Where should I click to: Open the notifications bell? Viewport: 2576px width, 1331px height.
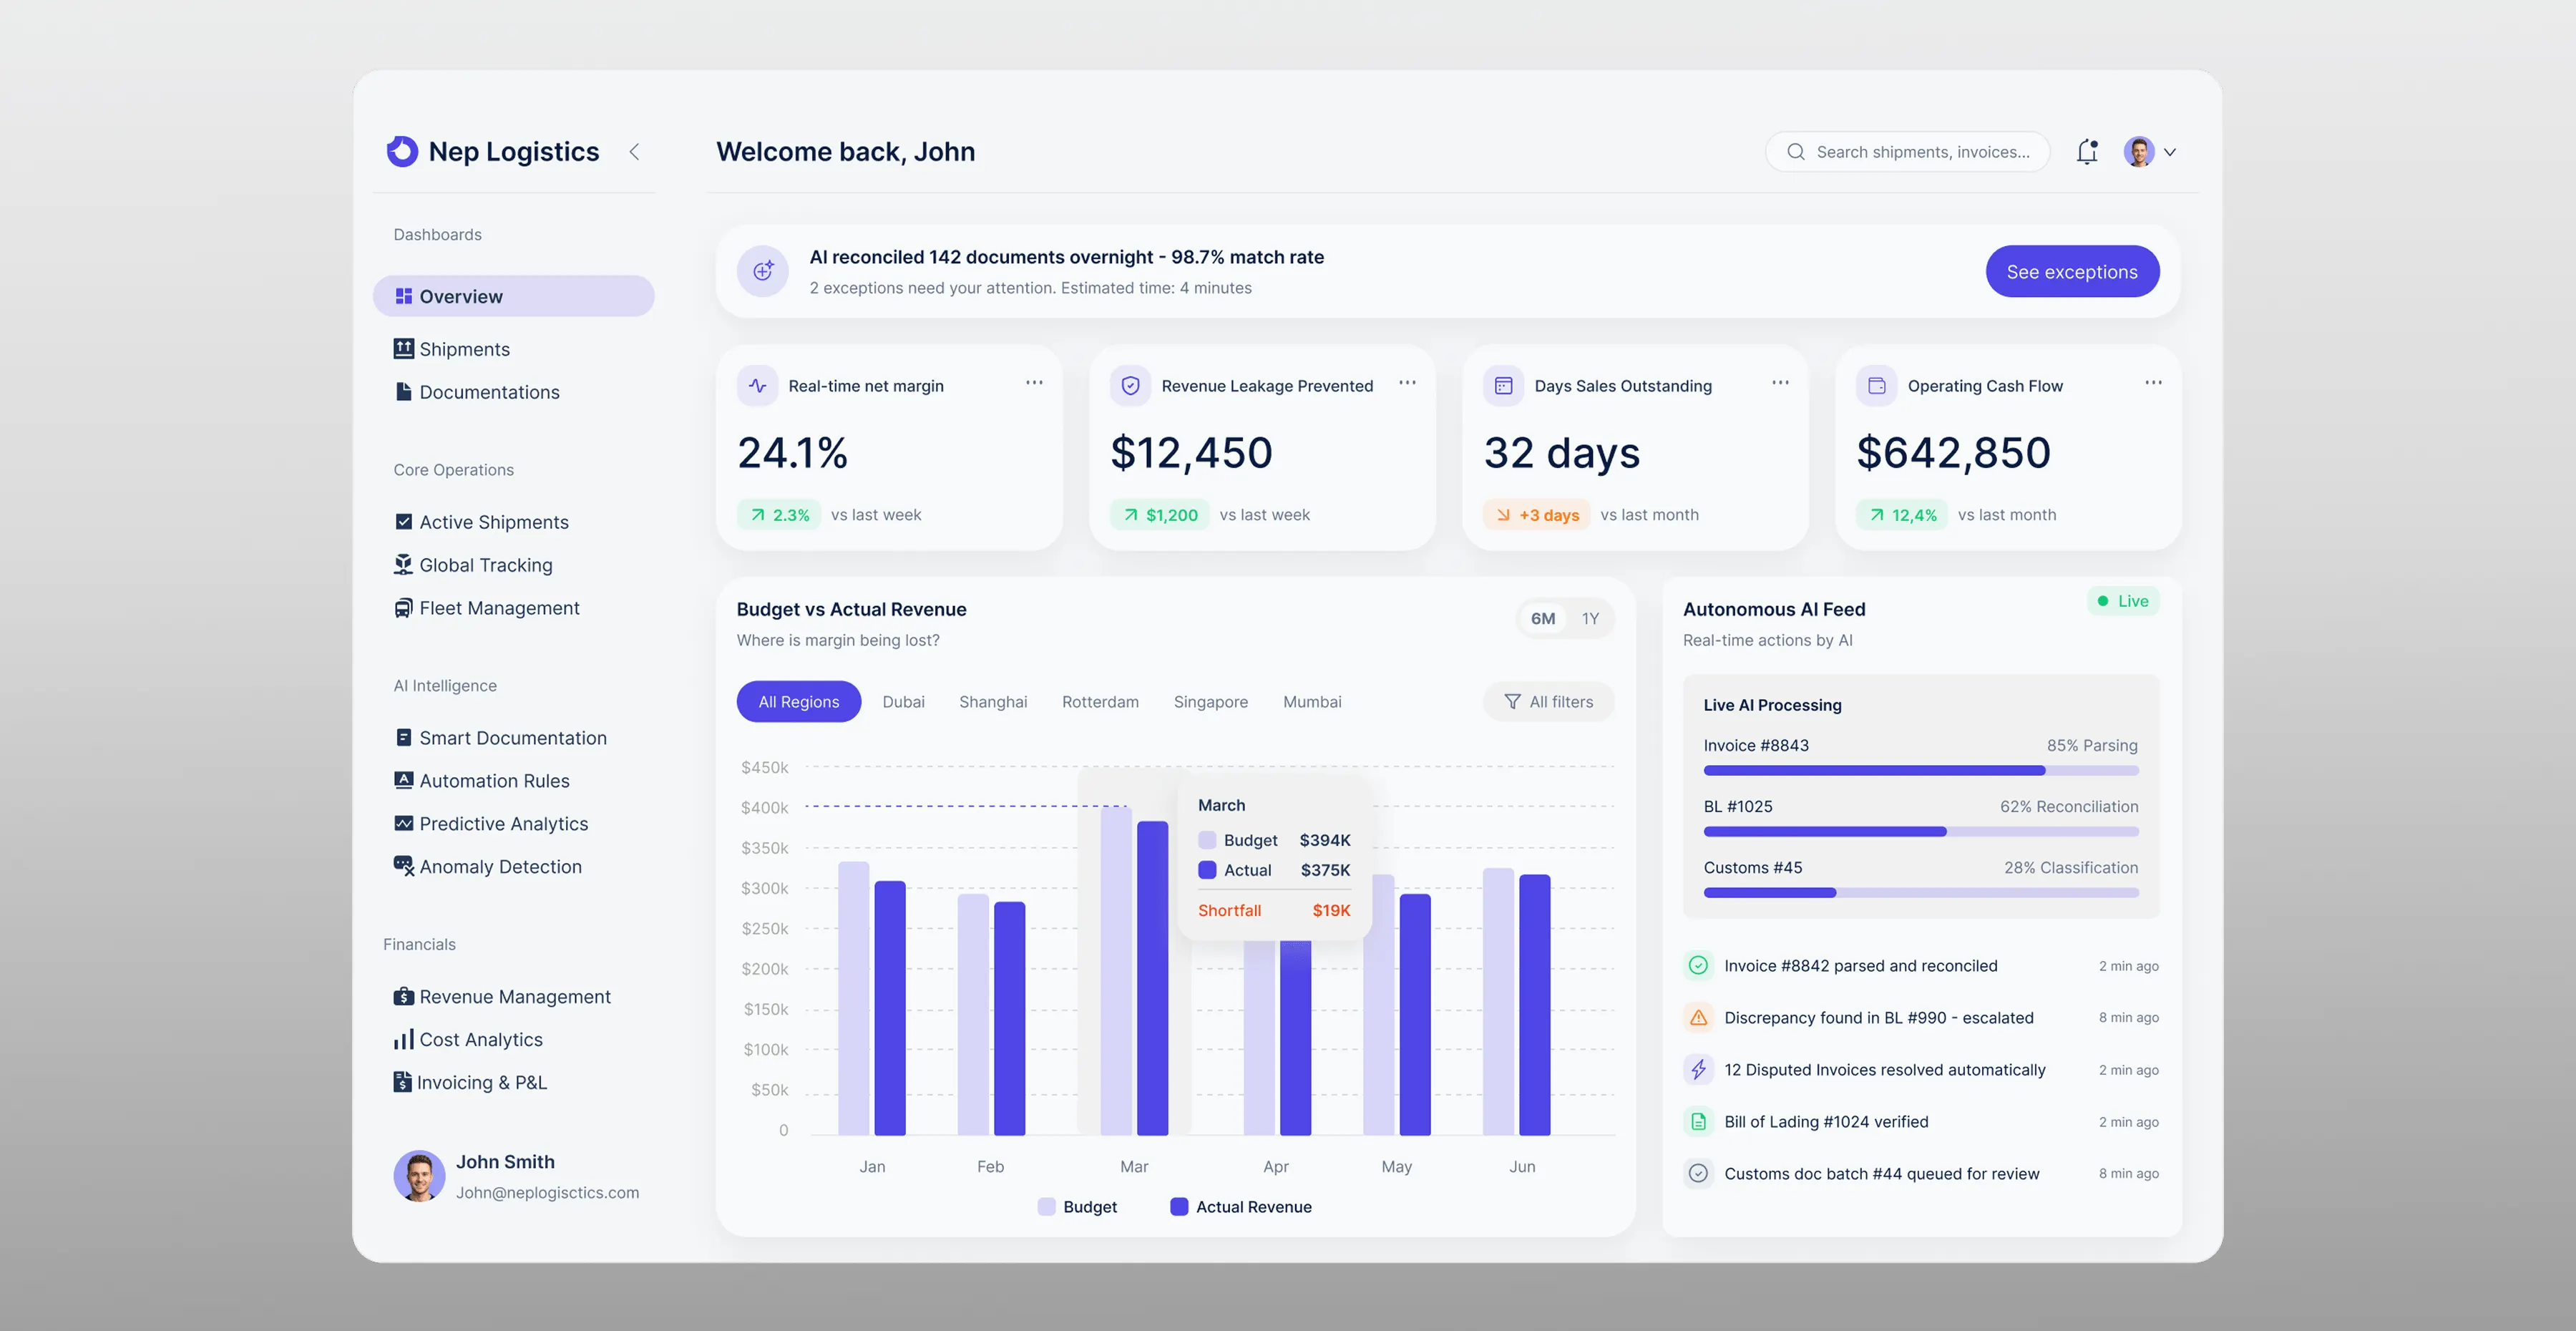coord(2087,152)
